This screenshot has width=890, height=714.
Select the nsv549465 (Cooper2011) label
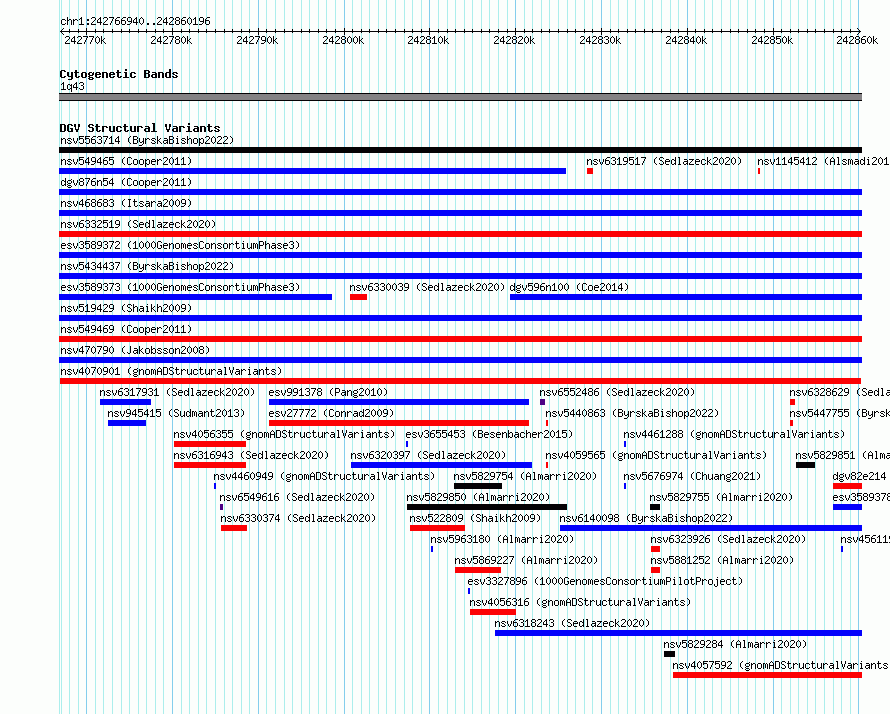pyautogui.click(x=126, y=161)
